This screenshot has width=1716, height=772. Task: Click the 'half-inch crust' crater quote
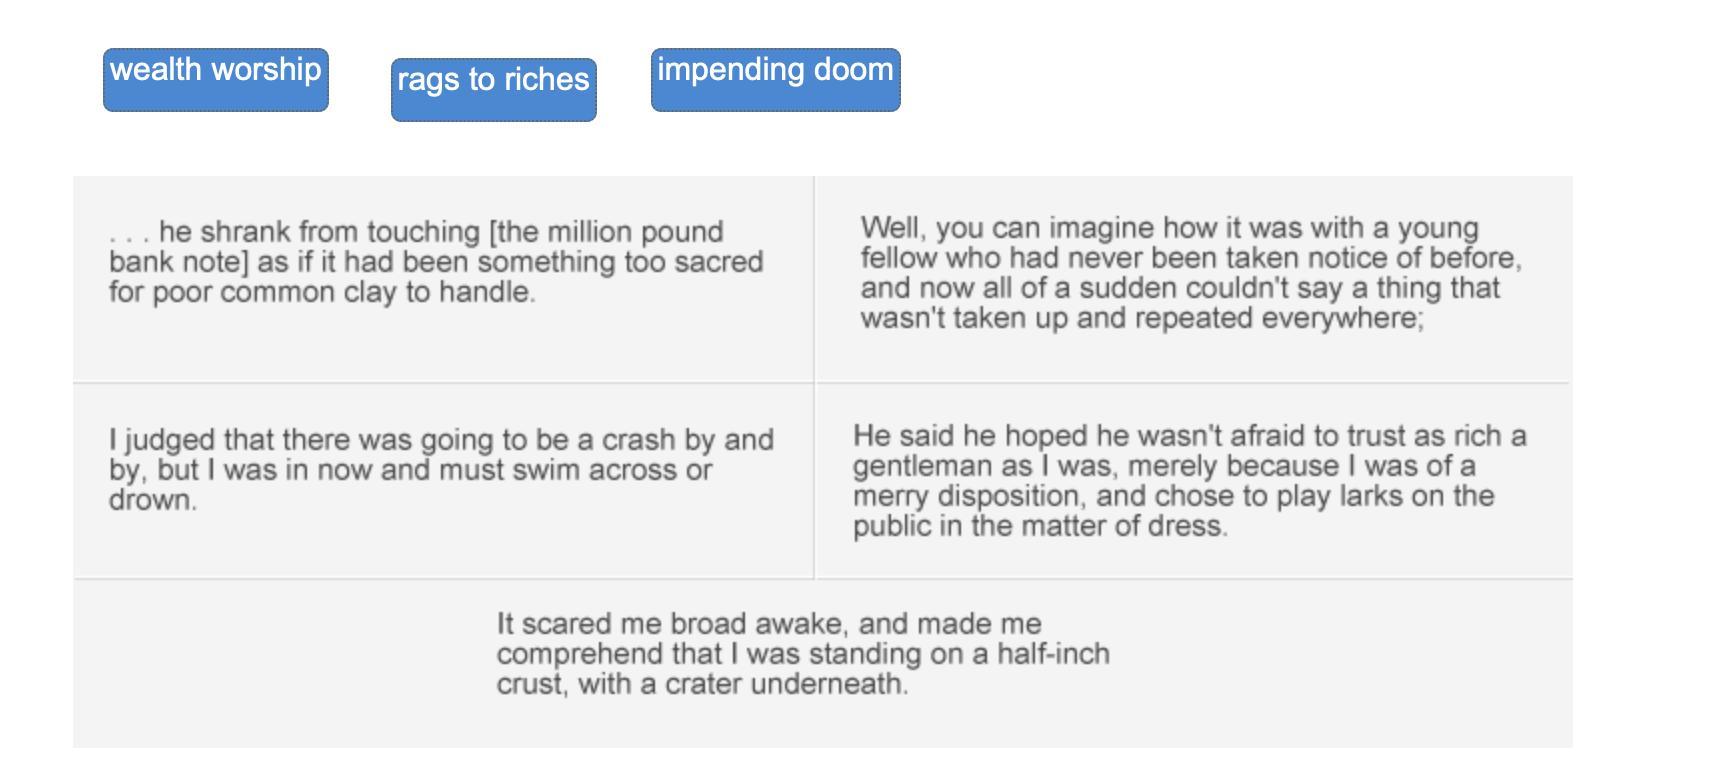click(x=803, y=654)
